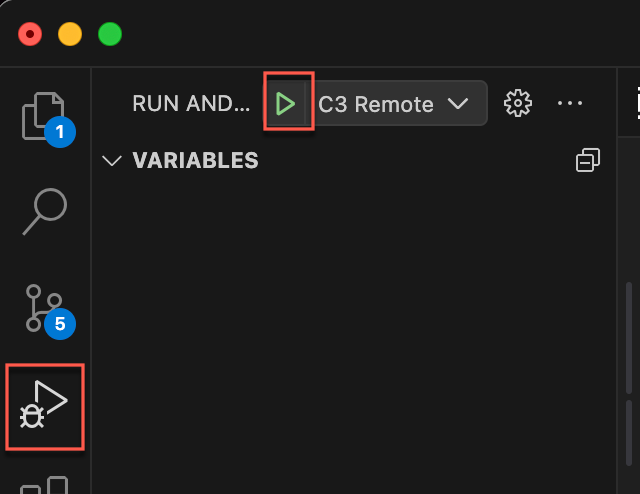The height and width of the screenshot is (494, 640).
Task: Close the window with the red button
Action: click(30, 34)
